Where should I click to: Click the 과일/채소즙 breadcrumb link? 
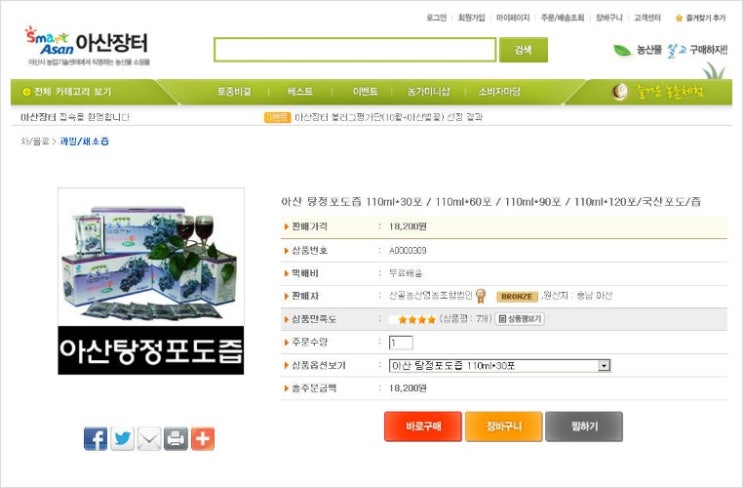[84, 141]
